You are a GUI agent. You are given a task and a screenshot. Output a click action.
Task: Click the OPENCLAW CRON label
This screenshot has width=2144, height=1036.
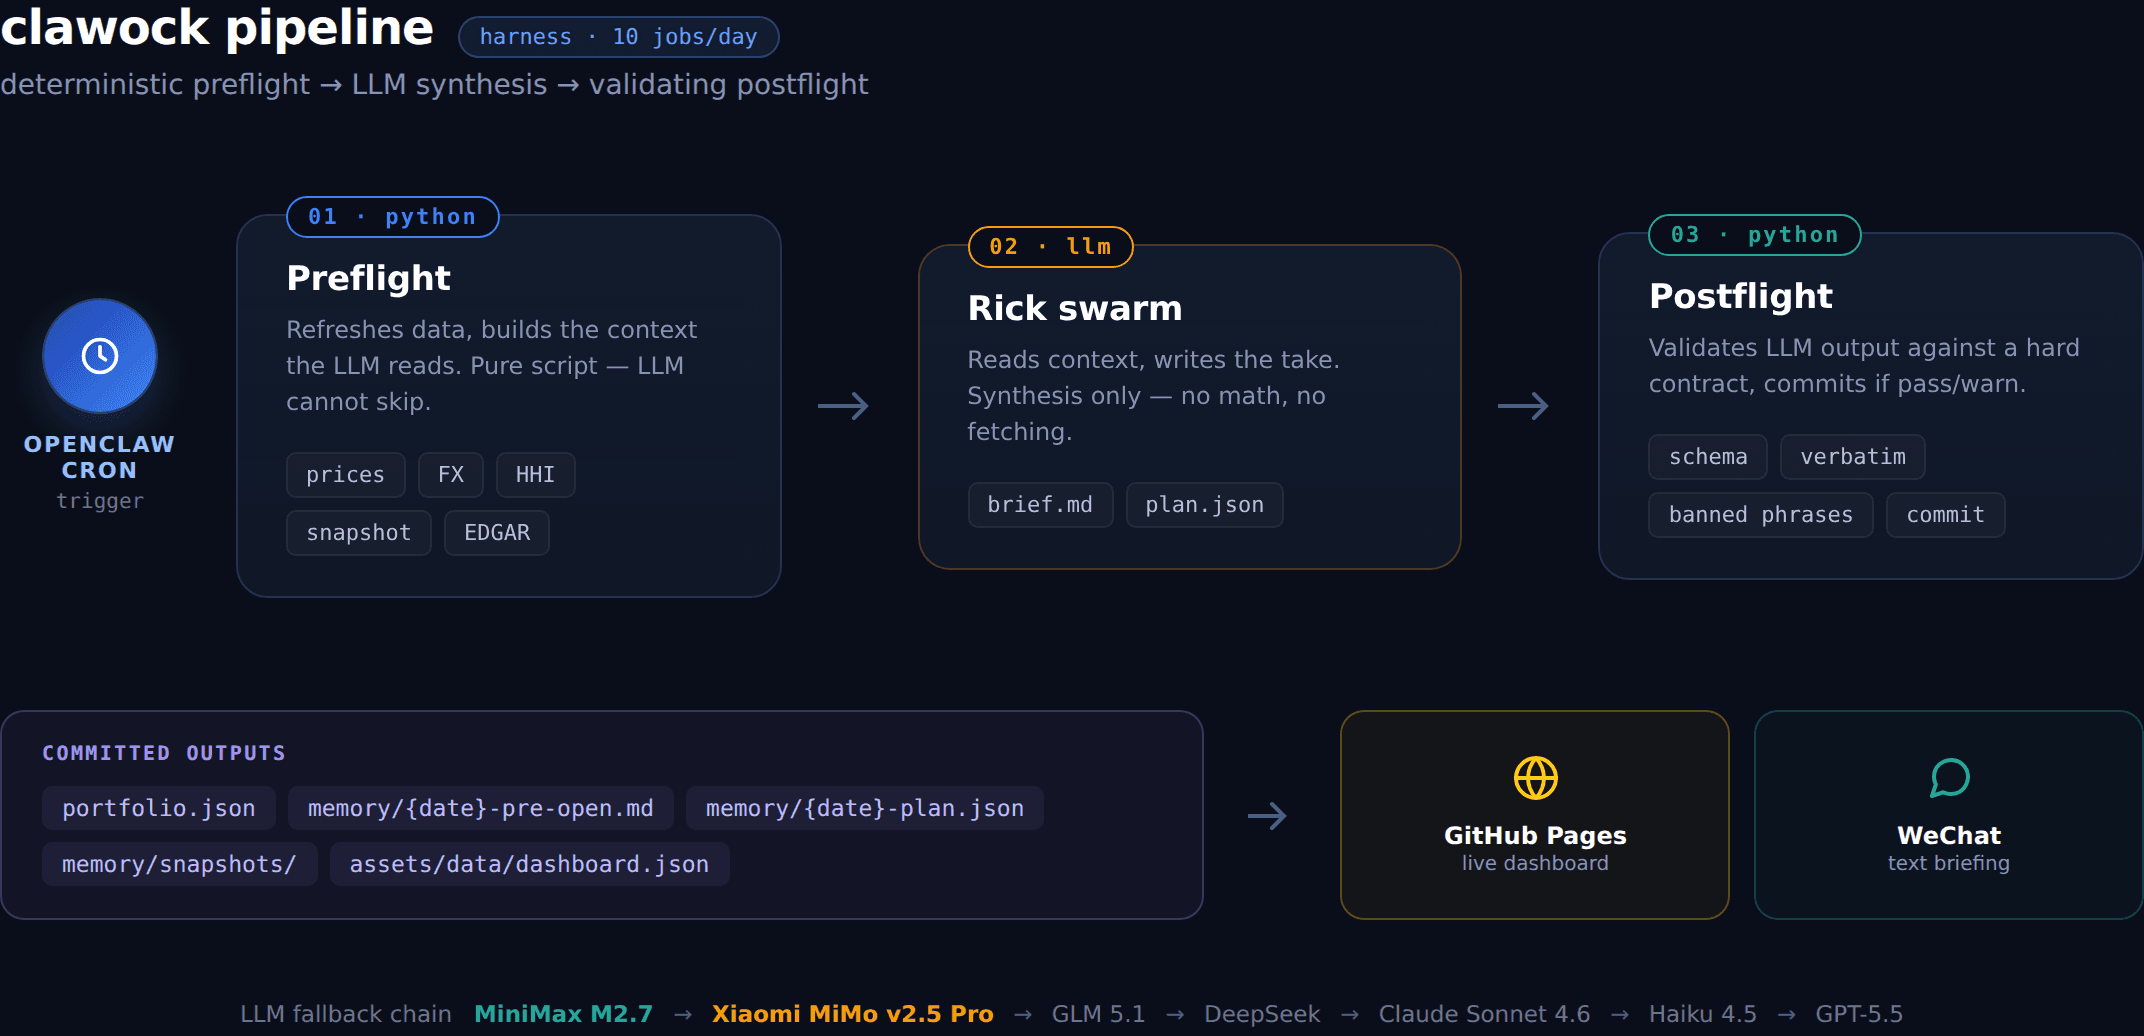(x=99, y=457)
